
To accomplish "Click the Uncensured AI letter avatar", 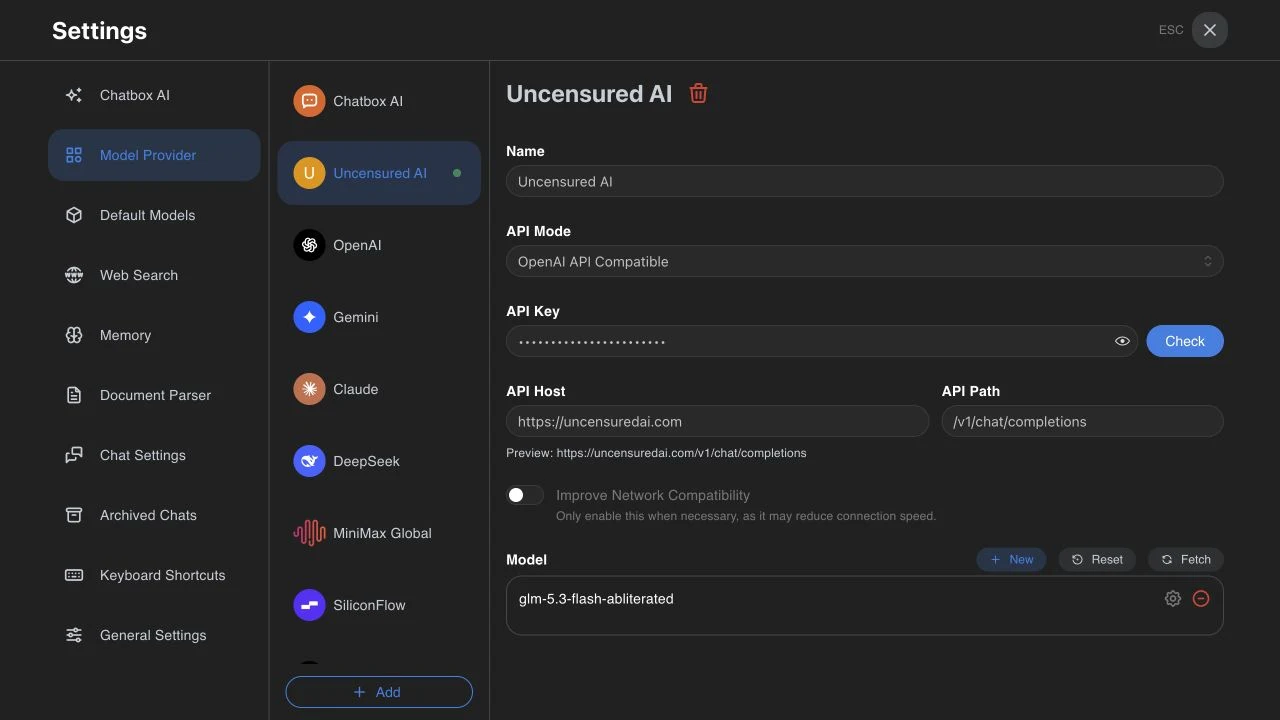I will click(x=309, y=173).
